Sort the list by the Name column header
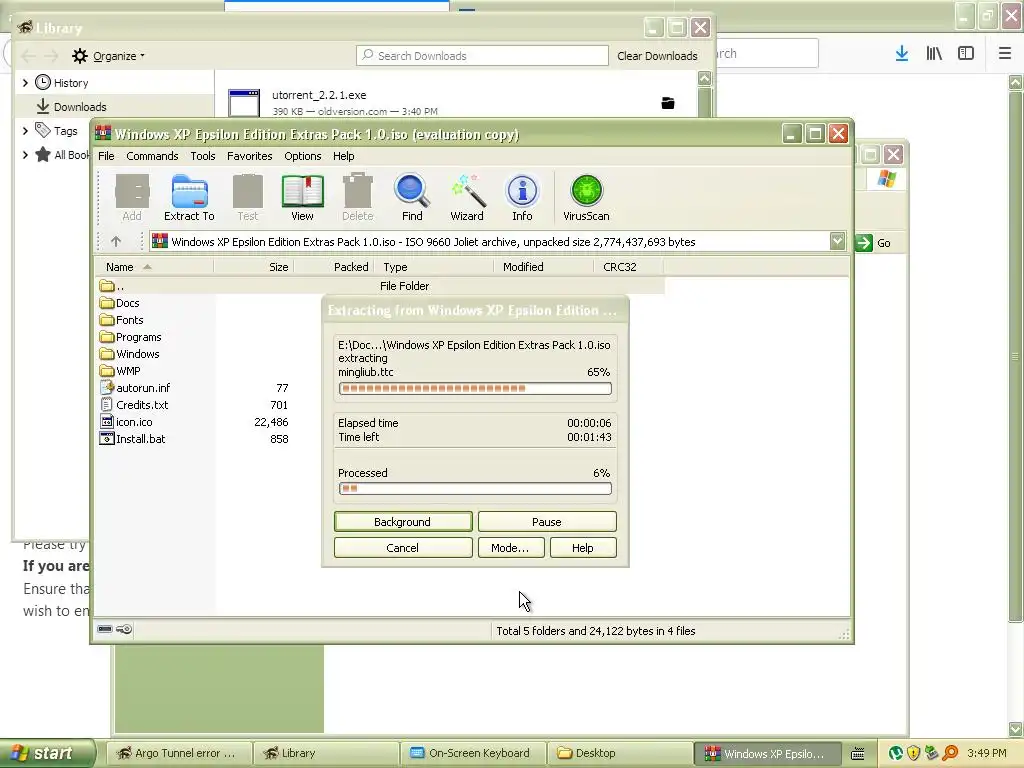The height and width of the screenshot is (768, 1024). click(154, 267)
